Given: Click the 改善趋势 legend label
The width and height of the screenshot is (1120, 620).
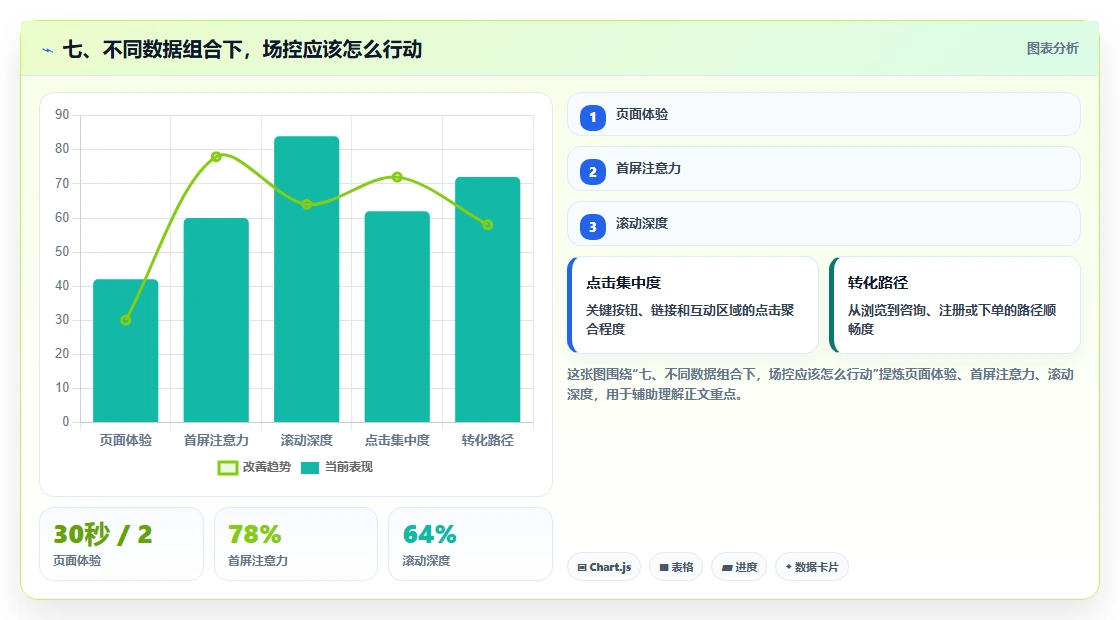Looking at the screenshot, I should (x=266, y=467).
